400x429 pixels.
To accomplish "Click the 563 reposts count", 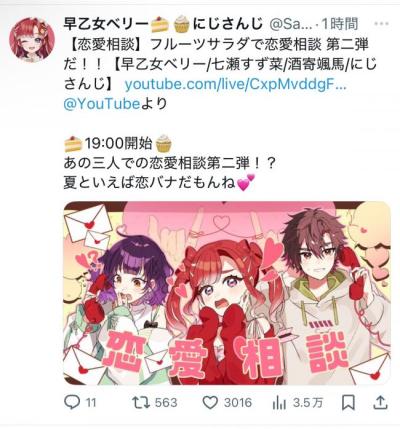I will pos(166,403).
